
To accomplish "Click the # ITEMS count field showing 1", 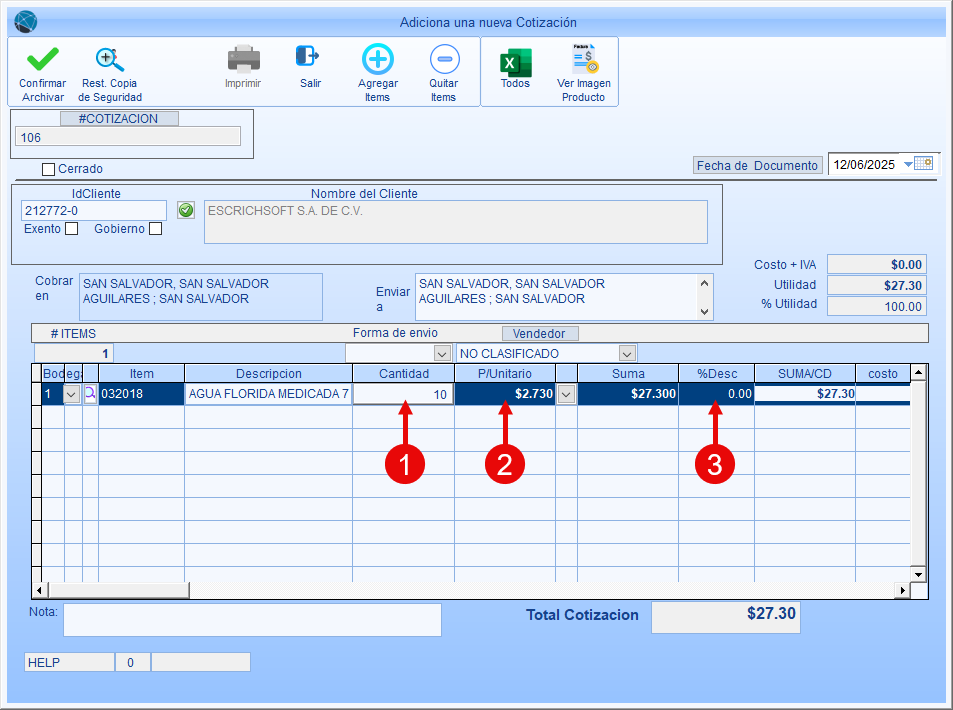I will [x=74, y=353].
